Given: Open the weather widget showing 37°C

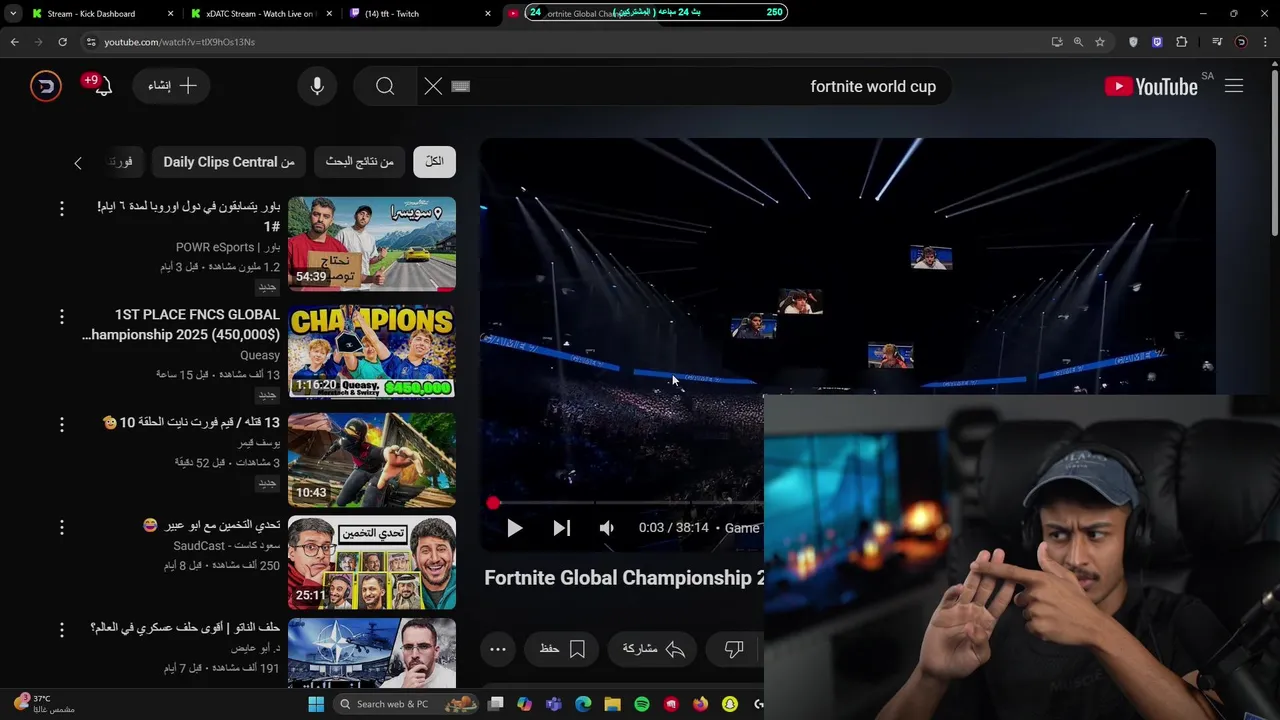Looking at the screenshot, I should tap(43, 704).
